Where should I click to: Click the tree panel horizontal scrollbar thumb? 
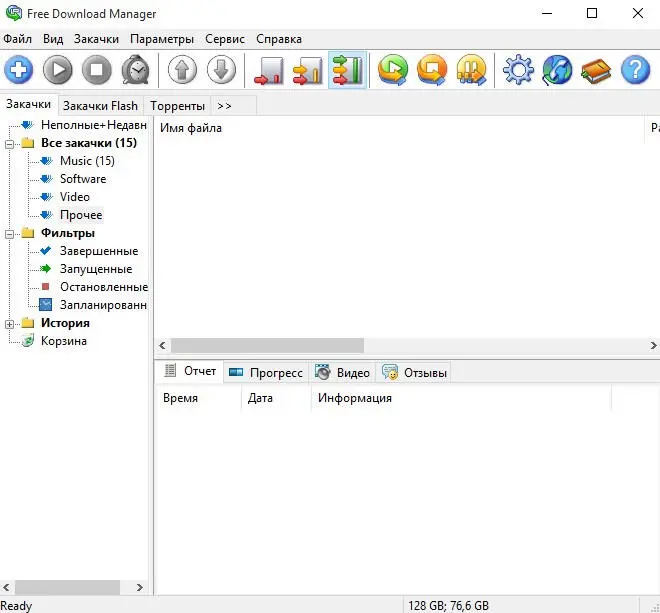pyautogui.click(x=67, y=587)
